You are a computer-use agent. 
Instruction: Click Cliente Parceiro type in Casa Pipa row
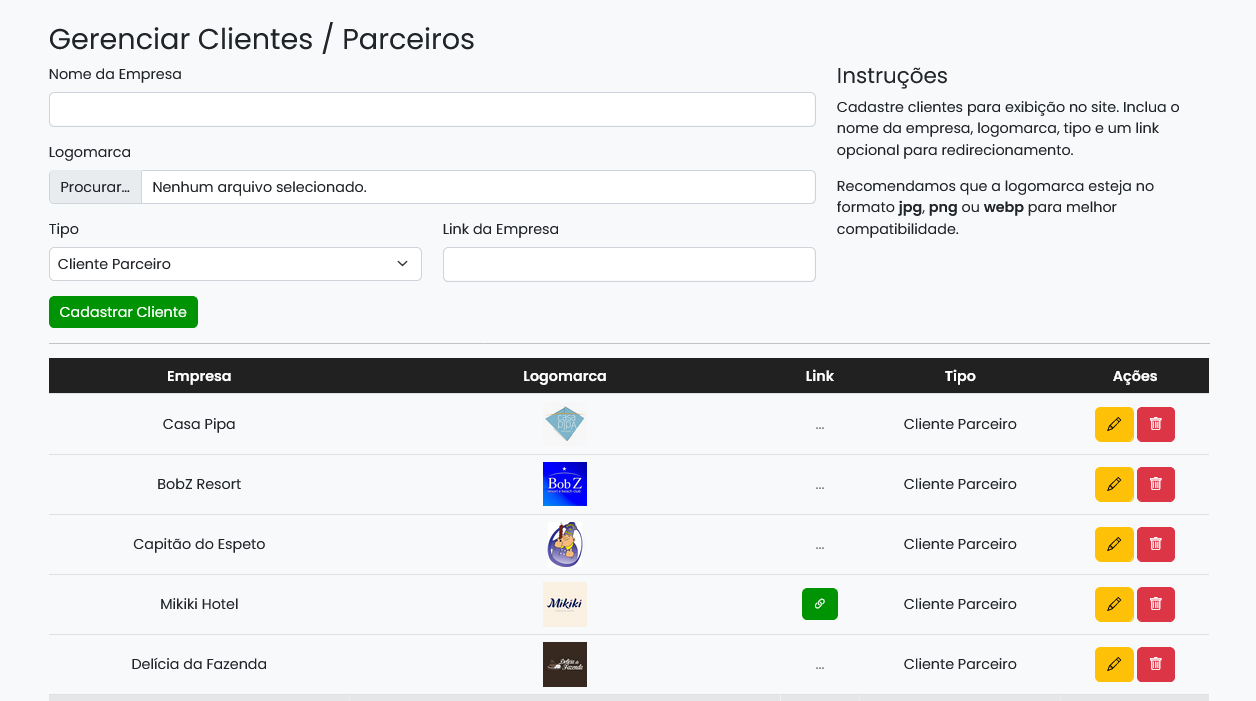[x=960, y=424]
